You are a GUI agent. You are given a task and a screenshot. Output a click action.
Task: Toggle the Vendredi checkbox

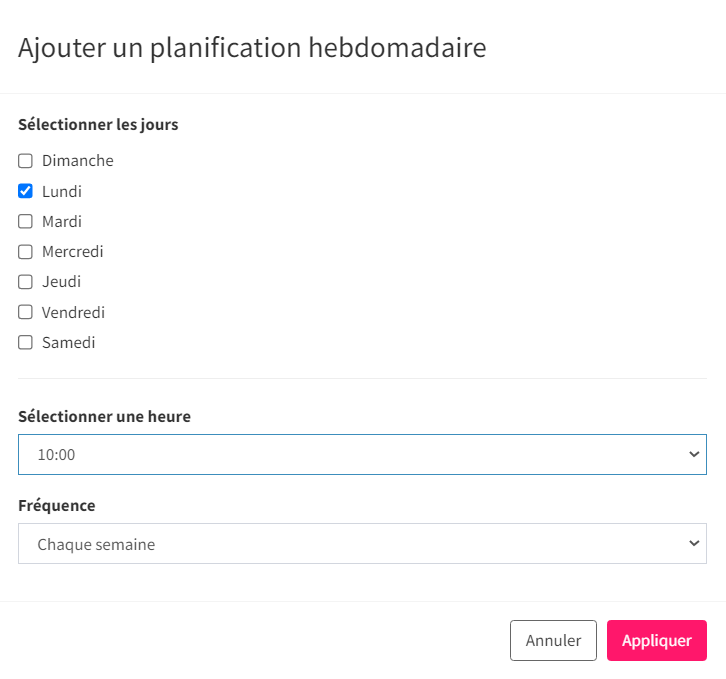(25, 312)
